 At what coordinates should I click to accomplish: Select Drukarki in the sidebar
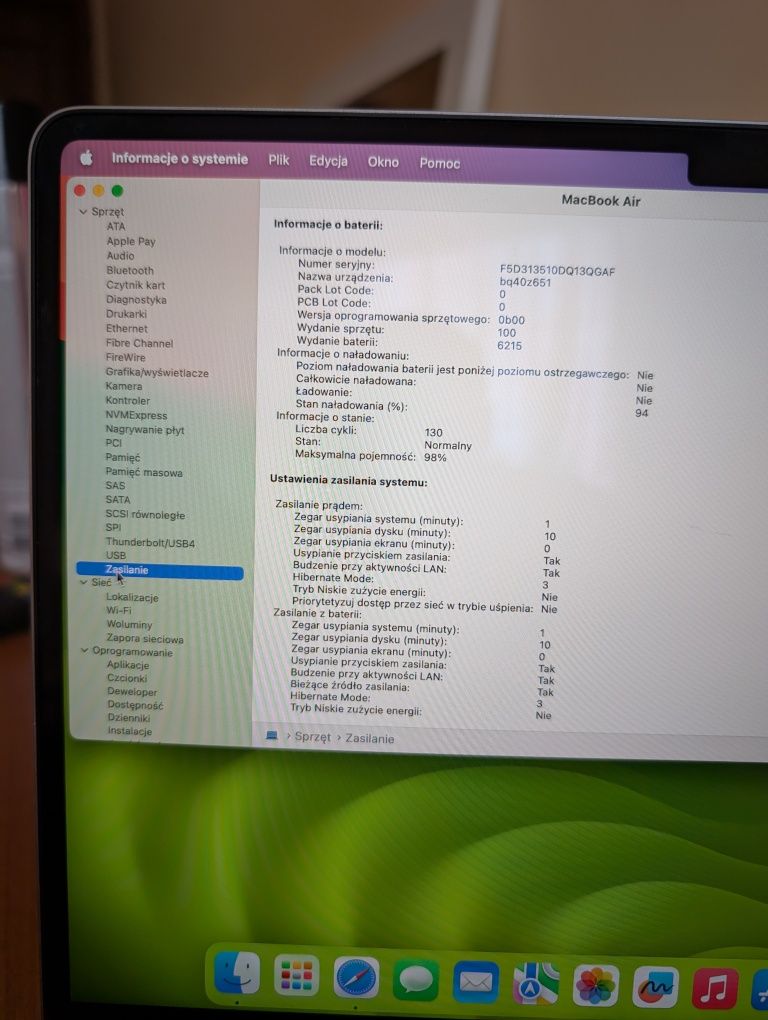[x=126, y=314]
